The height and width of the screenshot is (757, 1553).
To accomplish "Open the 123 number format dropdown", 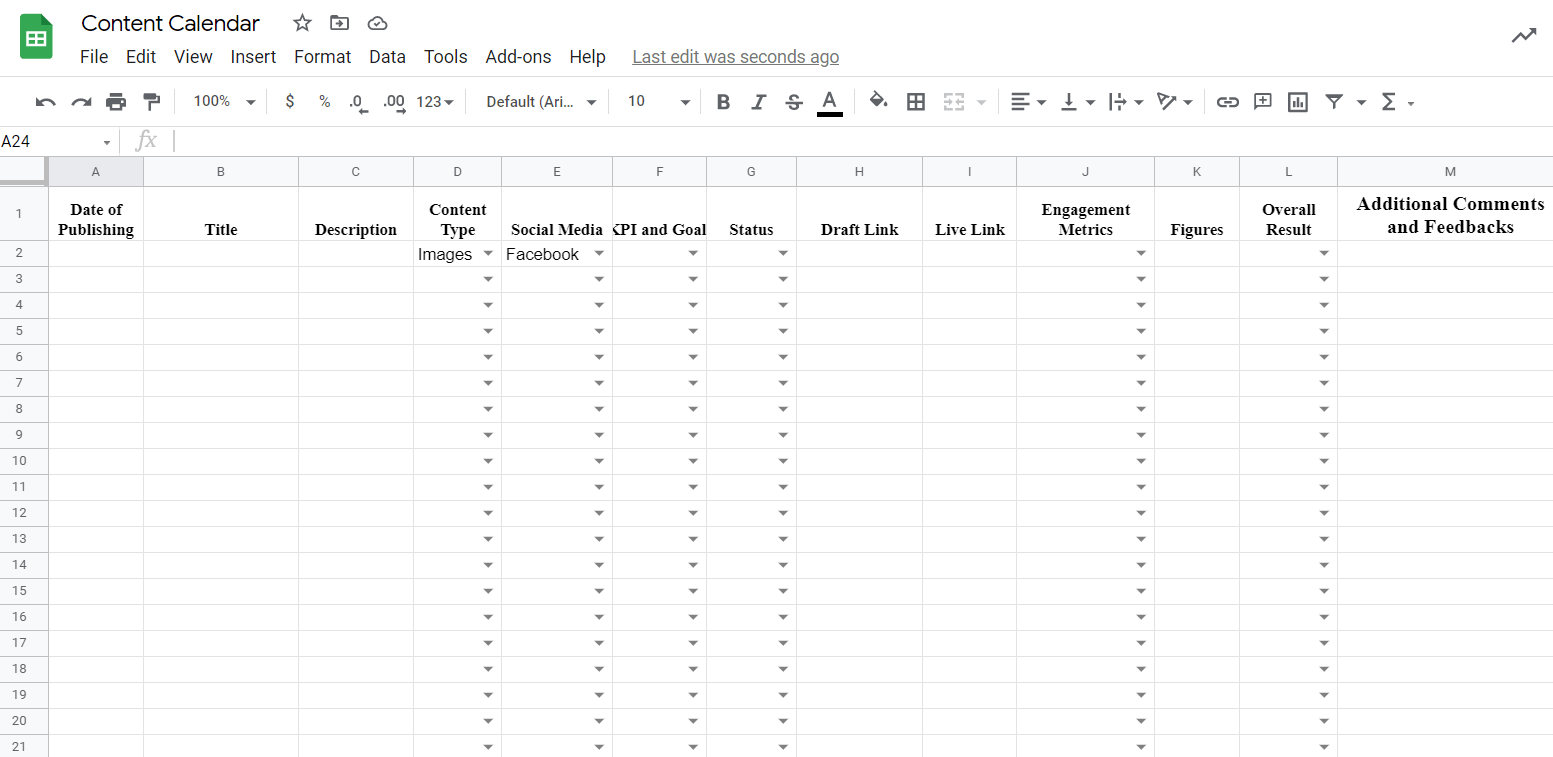I will pyautogui.click(x=435, y=102).
